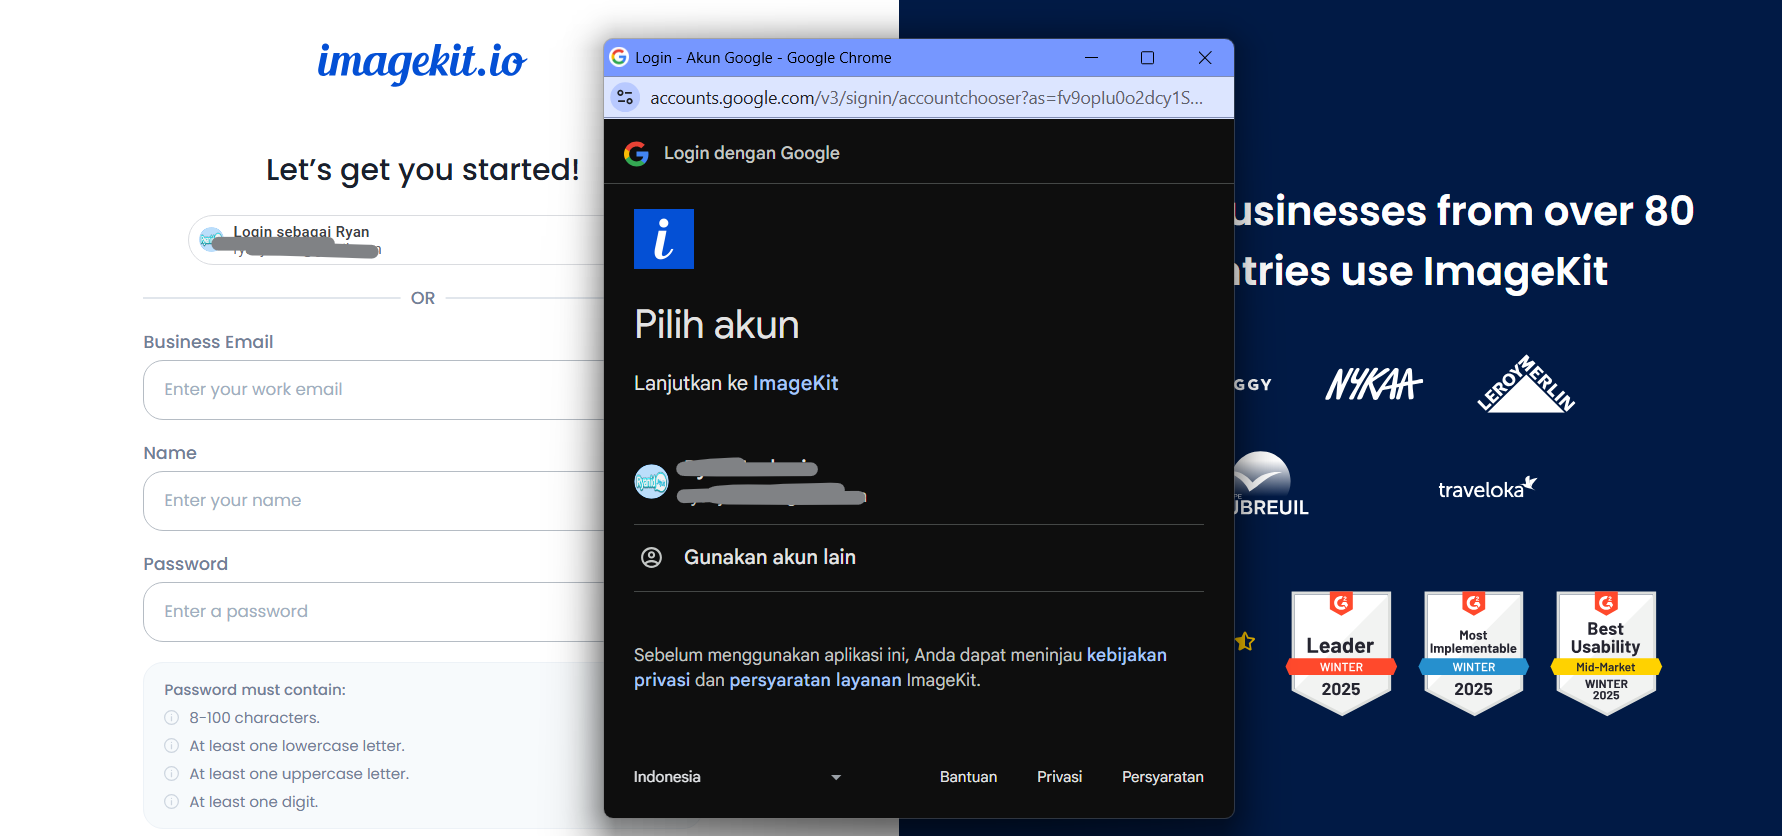Click the info icon beside at least one digit
Screen dimensions: 1782x836
[x=171, y=802]
